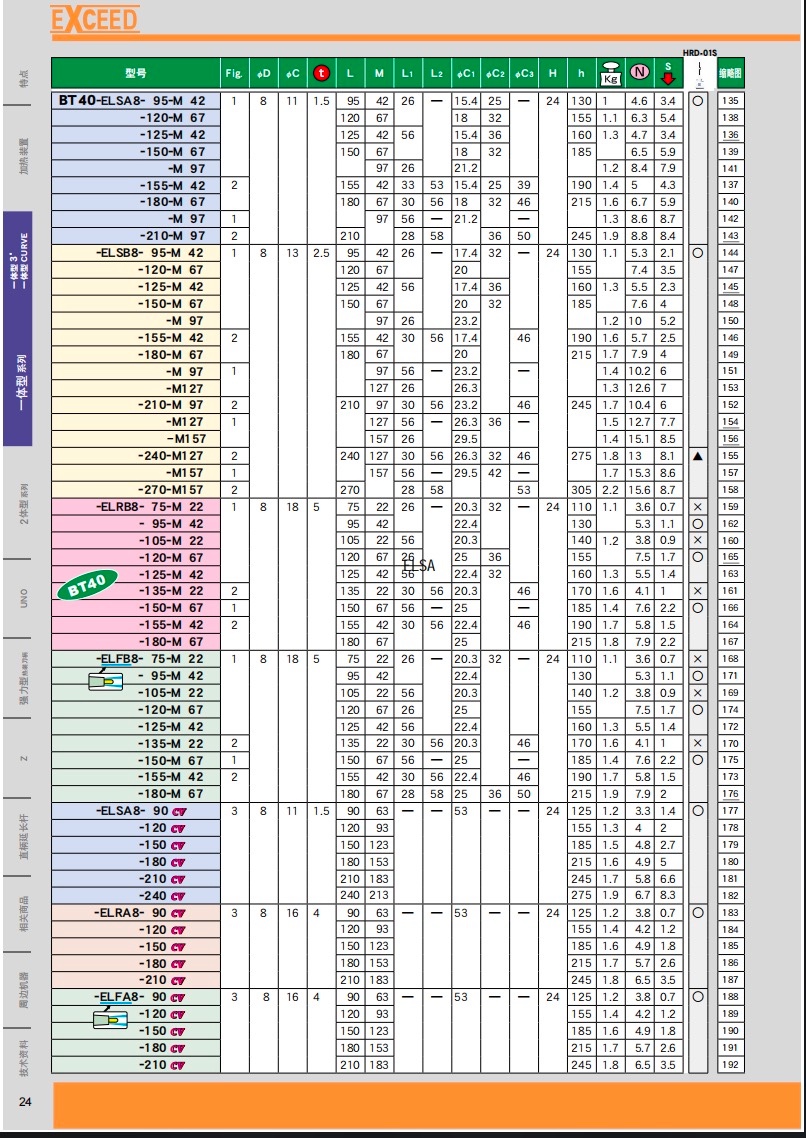Click thumbnail number 150
The image size is (806, 1138).
(731, 321)
